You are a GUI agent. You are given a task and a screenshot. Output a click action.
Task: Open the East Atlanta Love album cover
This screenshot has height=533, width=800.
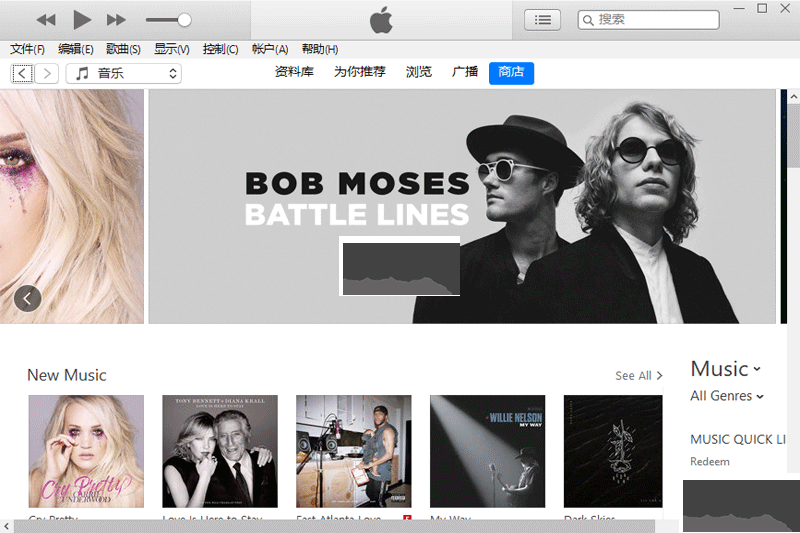coord(354,451)
